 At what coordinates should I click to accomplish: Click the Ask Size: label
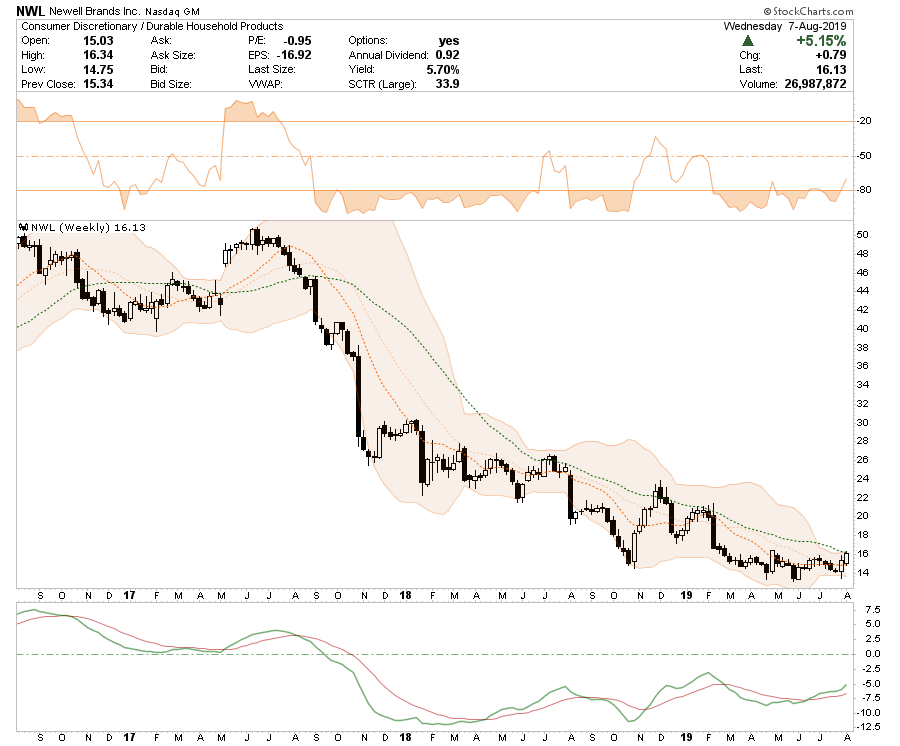(x=173, y=55)
